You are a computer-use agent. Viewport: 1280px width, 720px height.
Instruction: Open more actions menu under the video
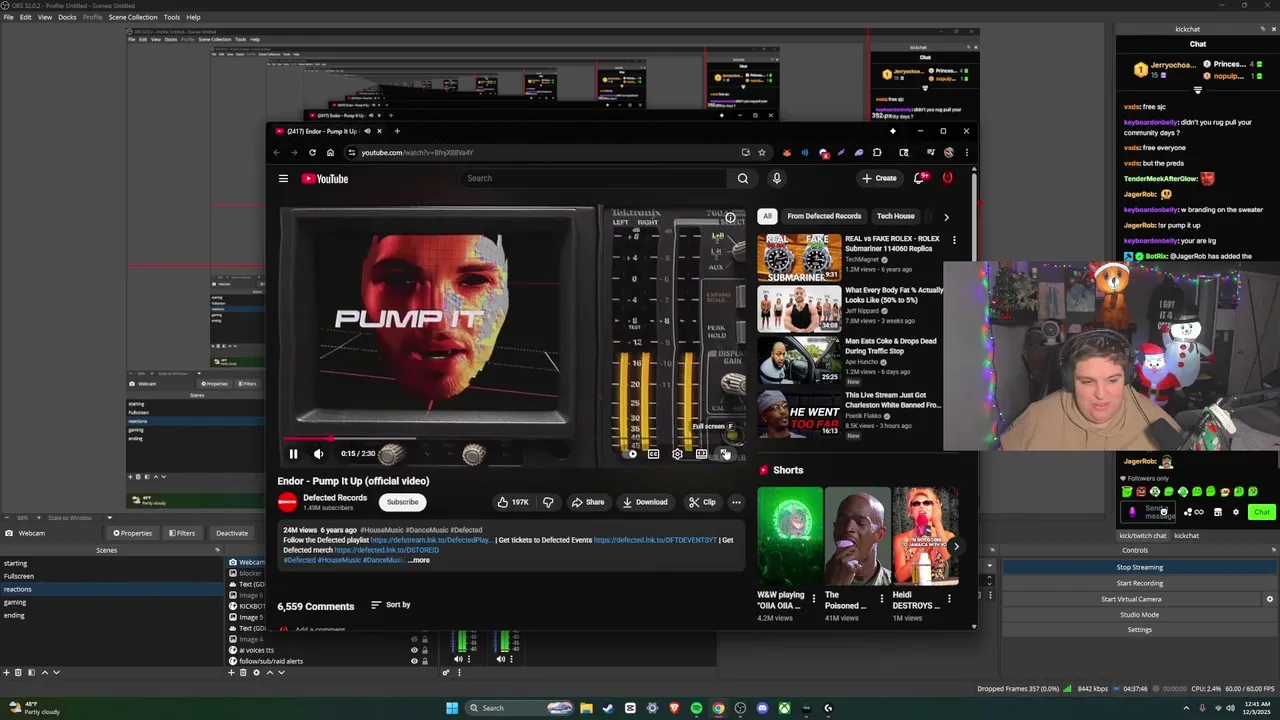(736, 502)
